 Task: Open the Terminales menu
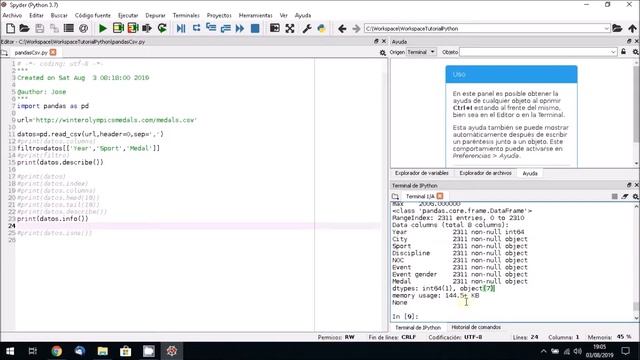pyautogui.click(x=186, y=15)
